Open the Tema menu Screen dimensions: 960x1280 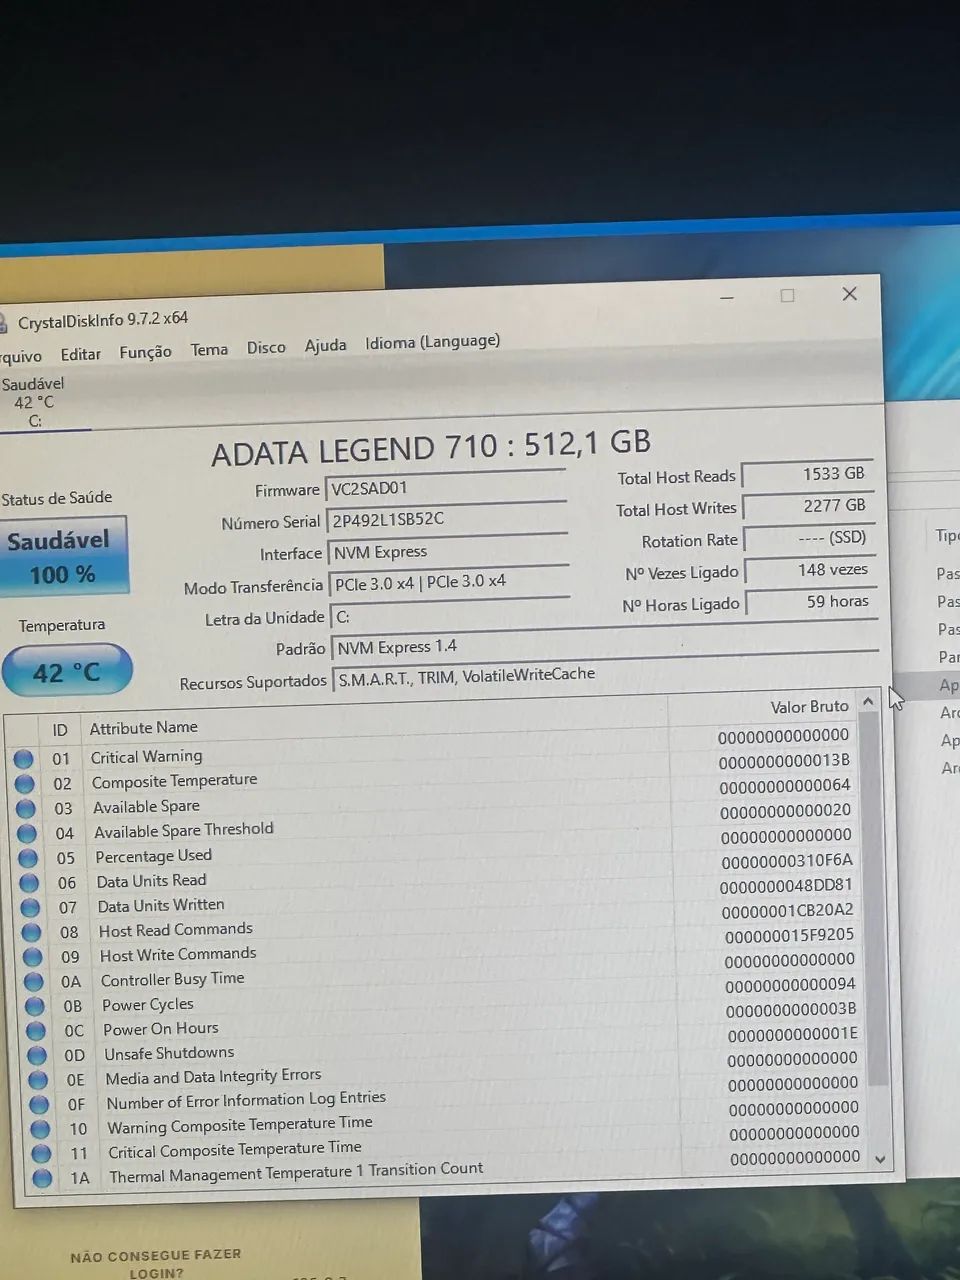[x=209, y=349]
